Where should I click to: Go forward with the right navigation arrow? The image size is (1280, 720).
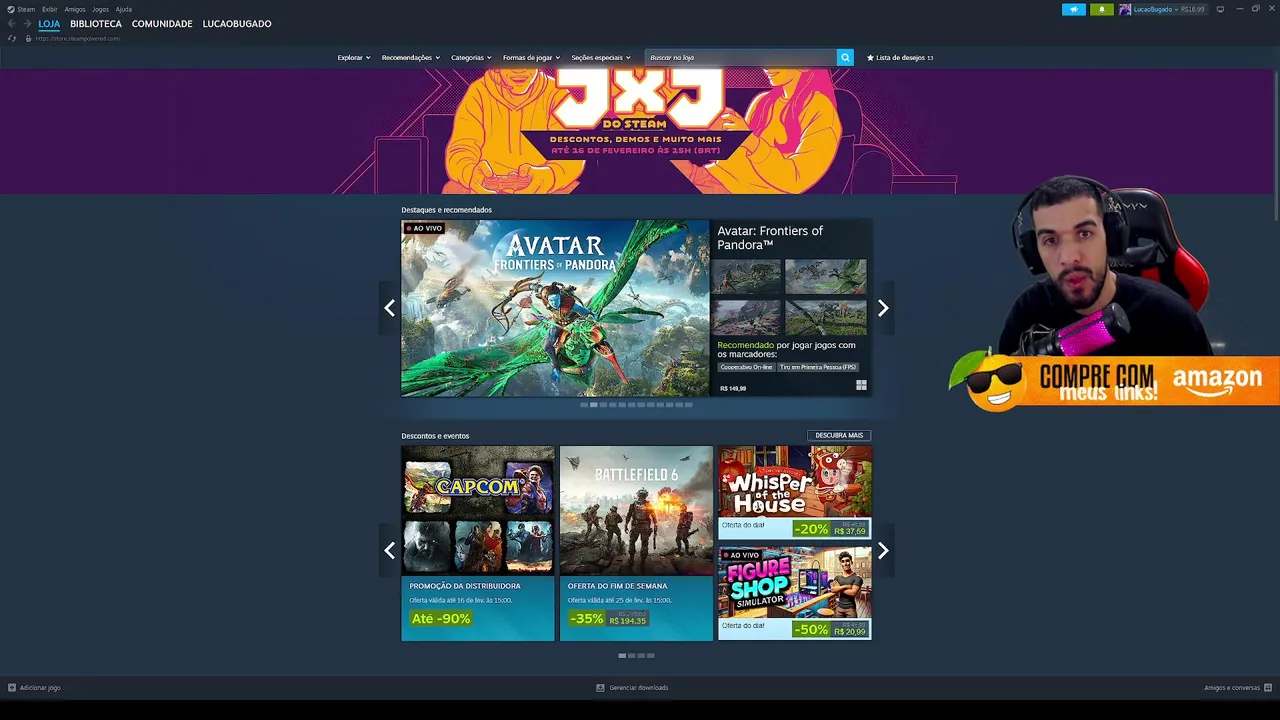tap(26, 24)
